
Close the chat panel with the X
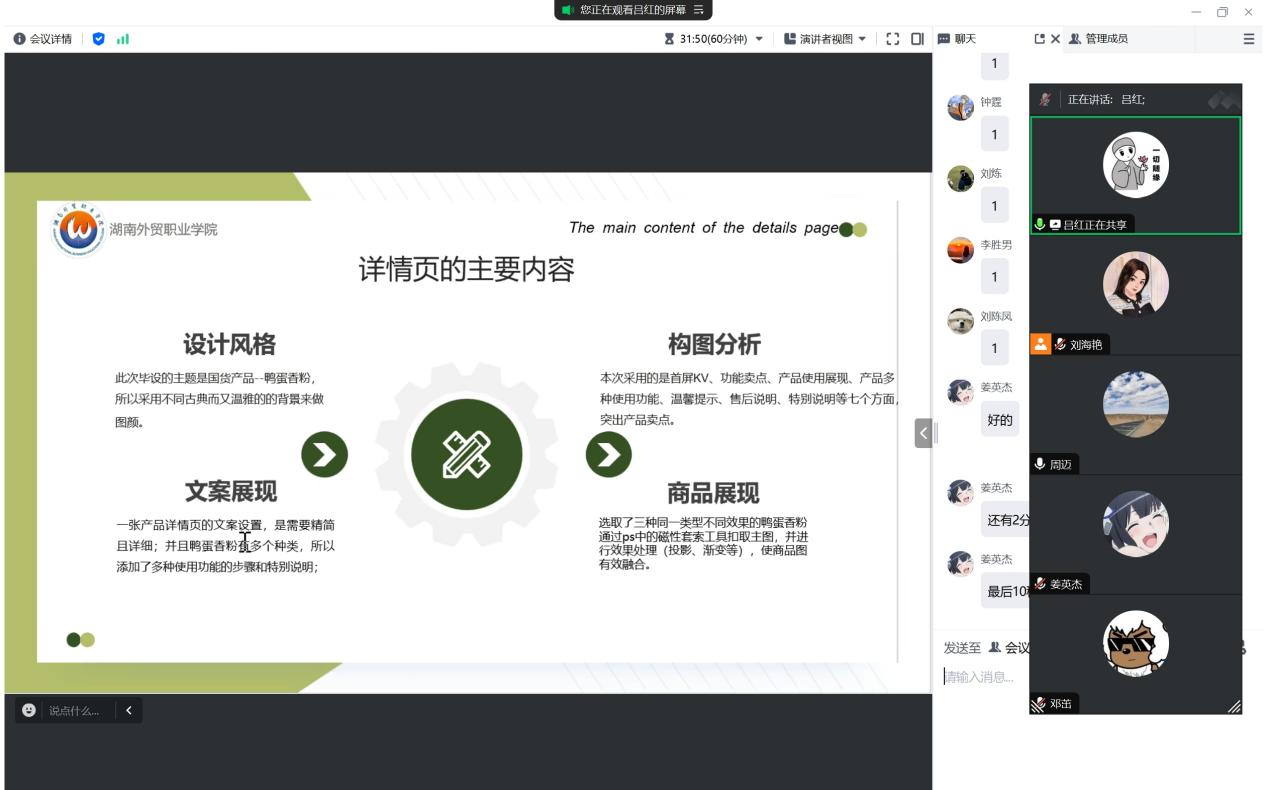pos(1055,39)
